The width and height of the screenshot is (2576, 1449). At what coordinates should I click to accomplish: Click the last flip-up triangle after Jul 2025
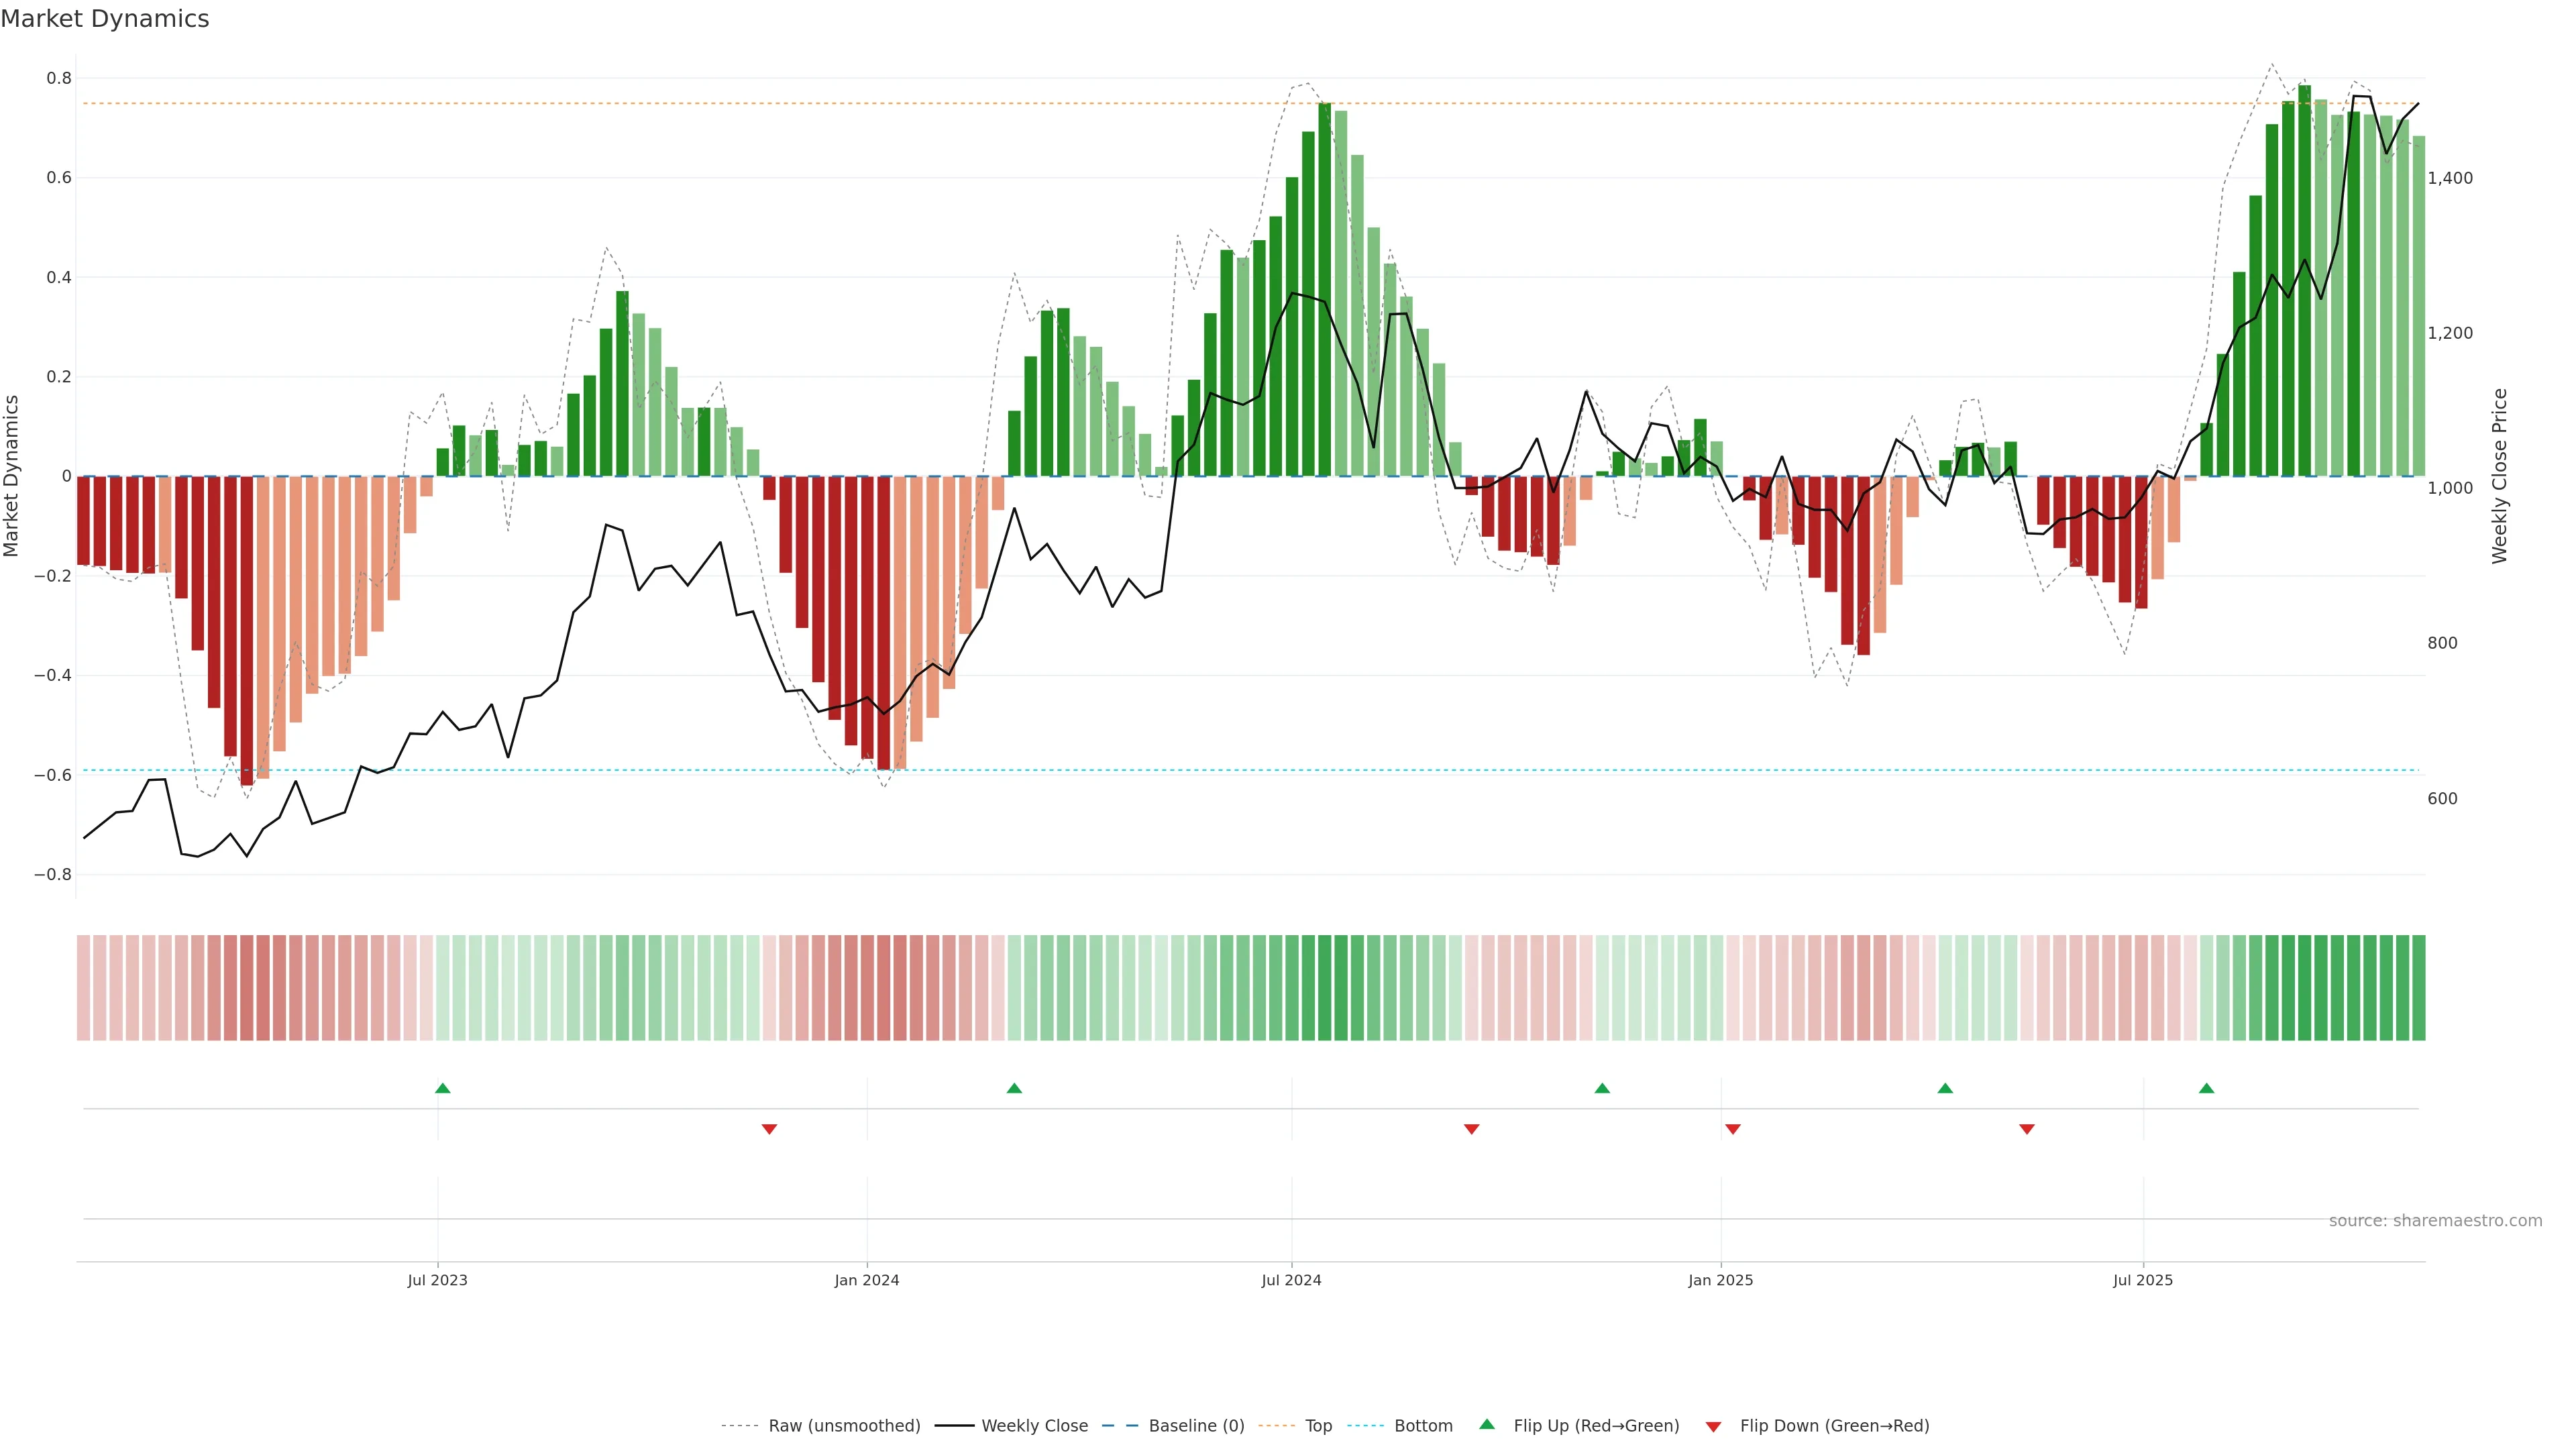[2206, 1088]
